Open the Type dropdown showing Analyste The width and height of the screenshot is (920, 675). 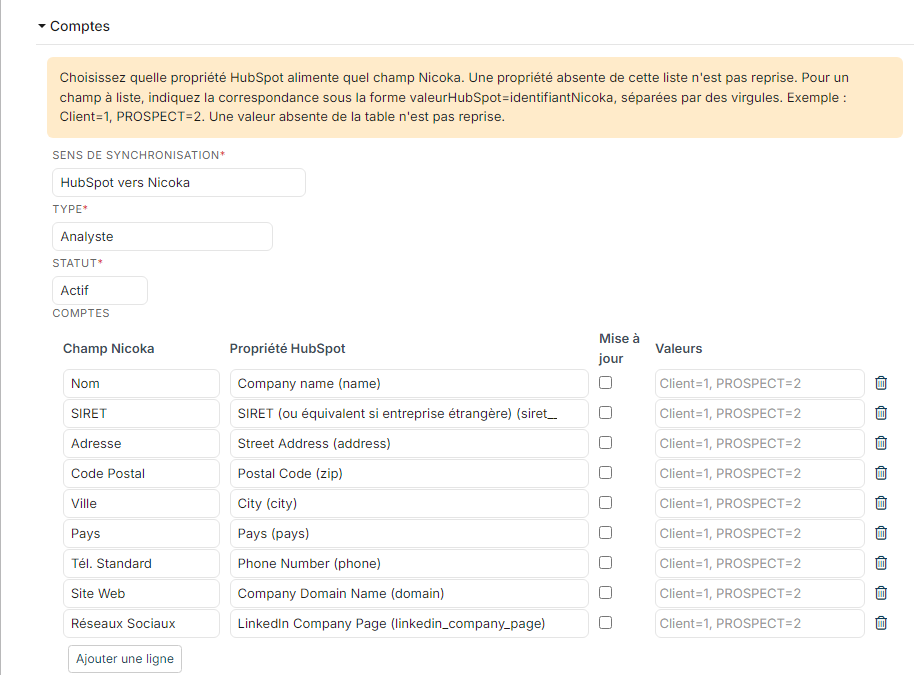[x=163, y=237]
